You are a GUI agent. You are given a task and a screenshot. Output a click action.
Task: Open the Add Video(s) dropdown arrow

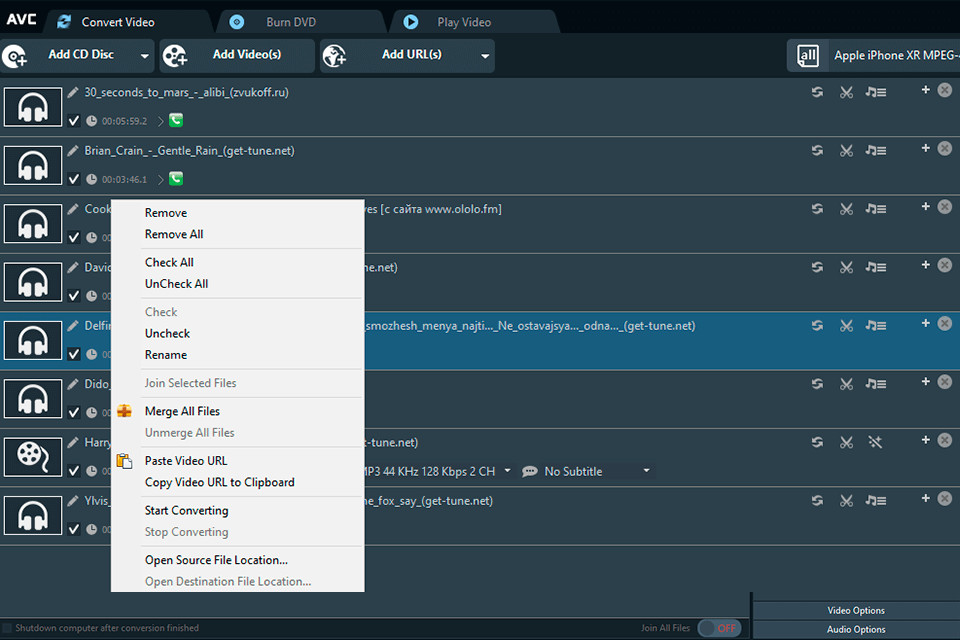pyautogui.click(x=301, y=55)
